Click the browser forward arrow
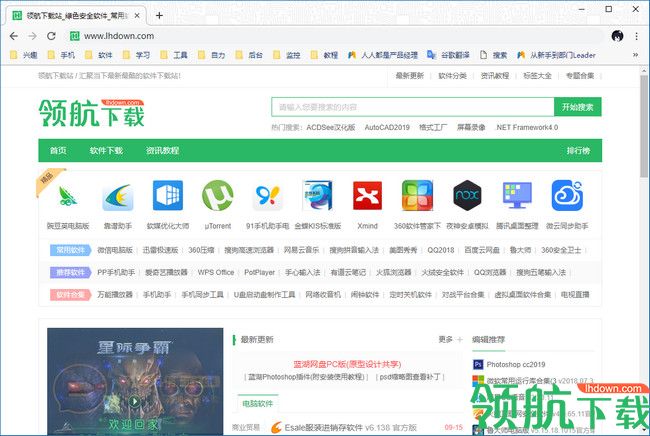The height and width of the screenshot is (436, 650). pyautogui.click(x=32, y=36)
